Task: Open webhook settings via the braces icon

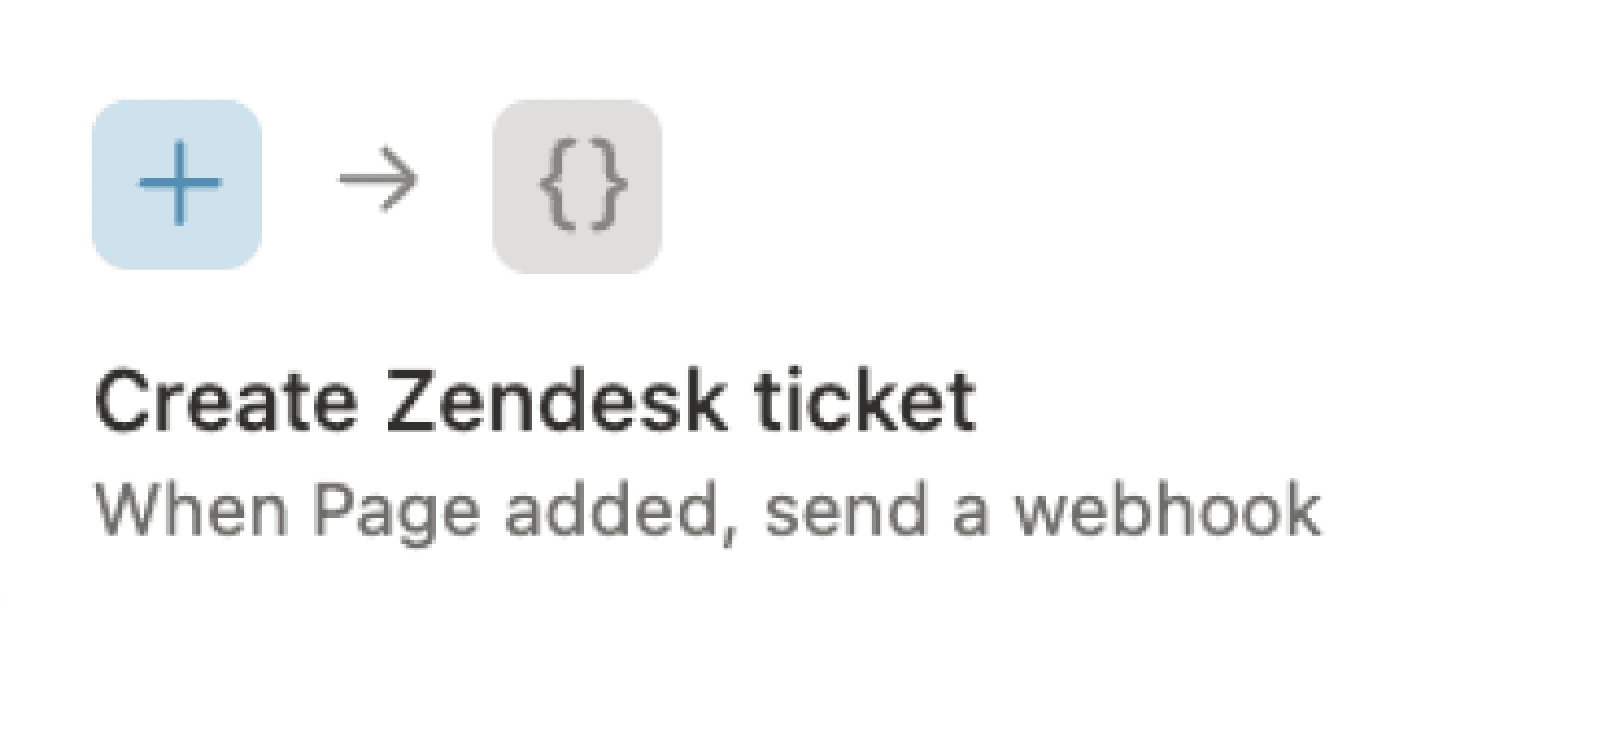Action: coord(576,183)
